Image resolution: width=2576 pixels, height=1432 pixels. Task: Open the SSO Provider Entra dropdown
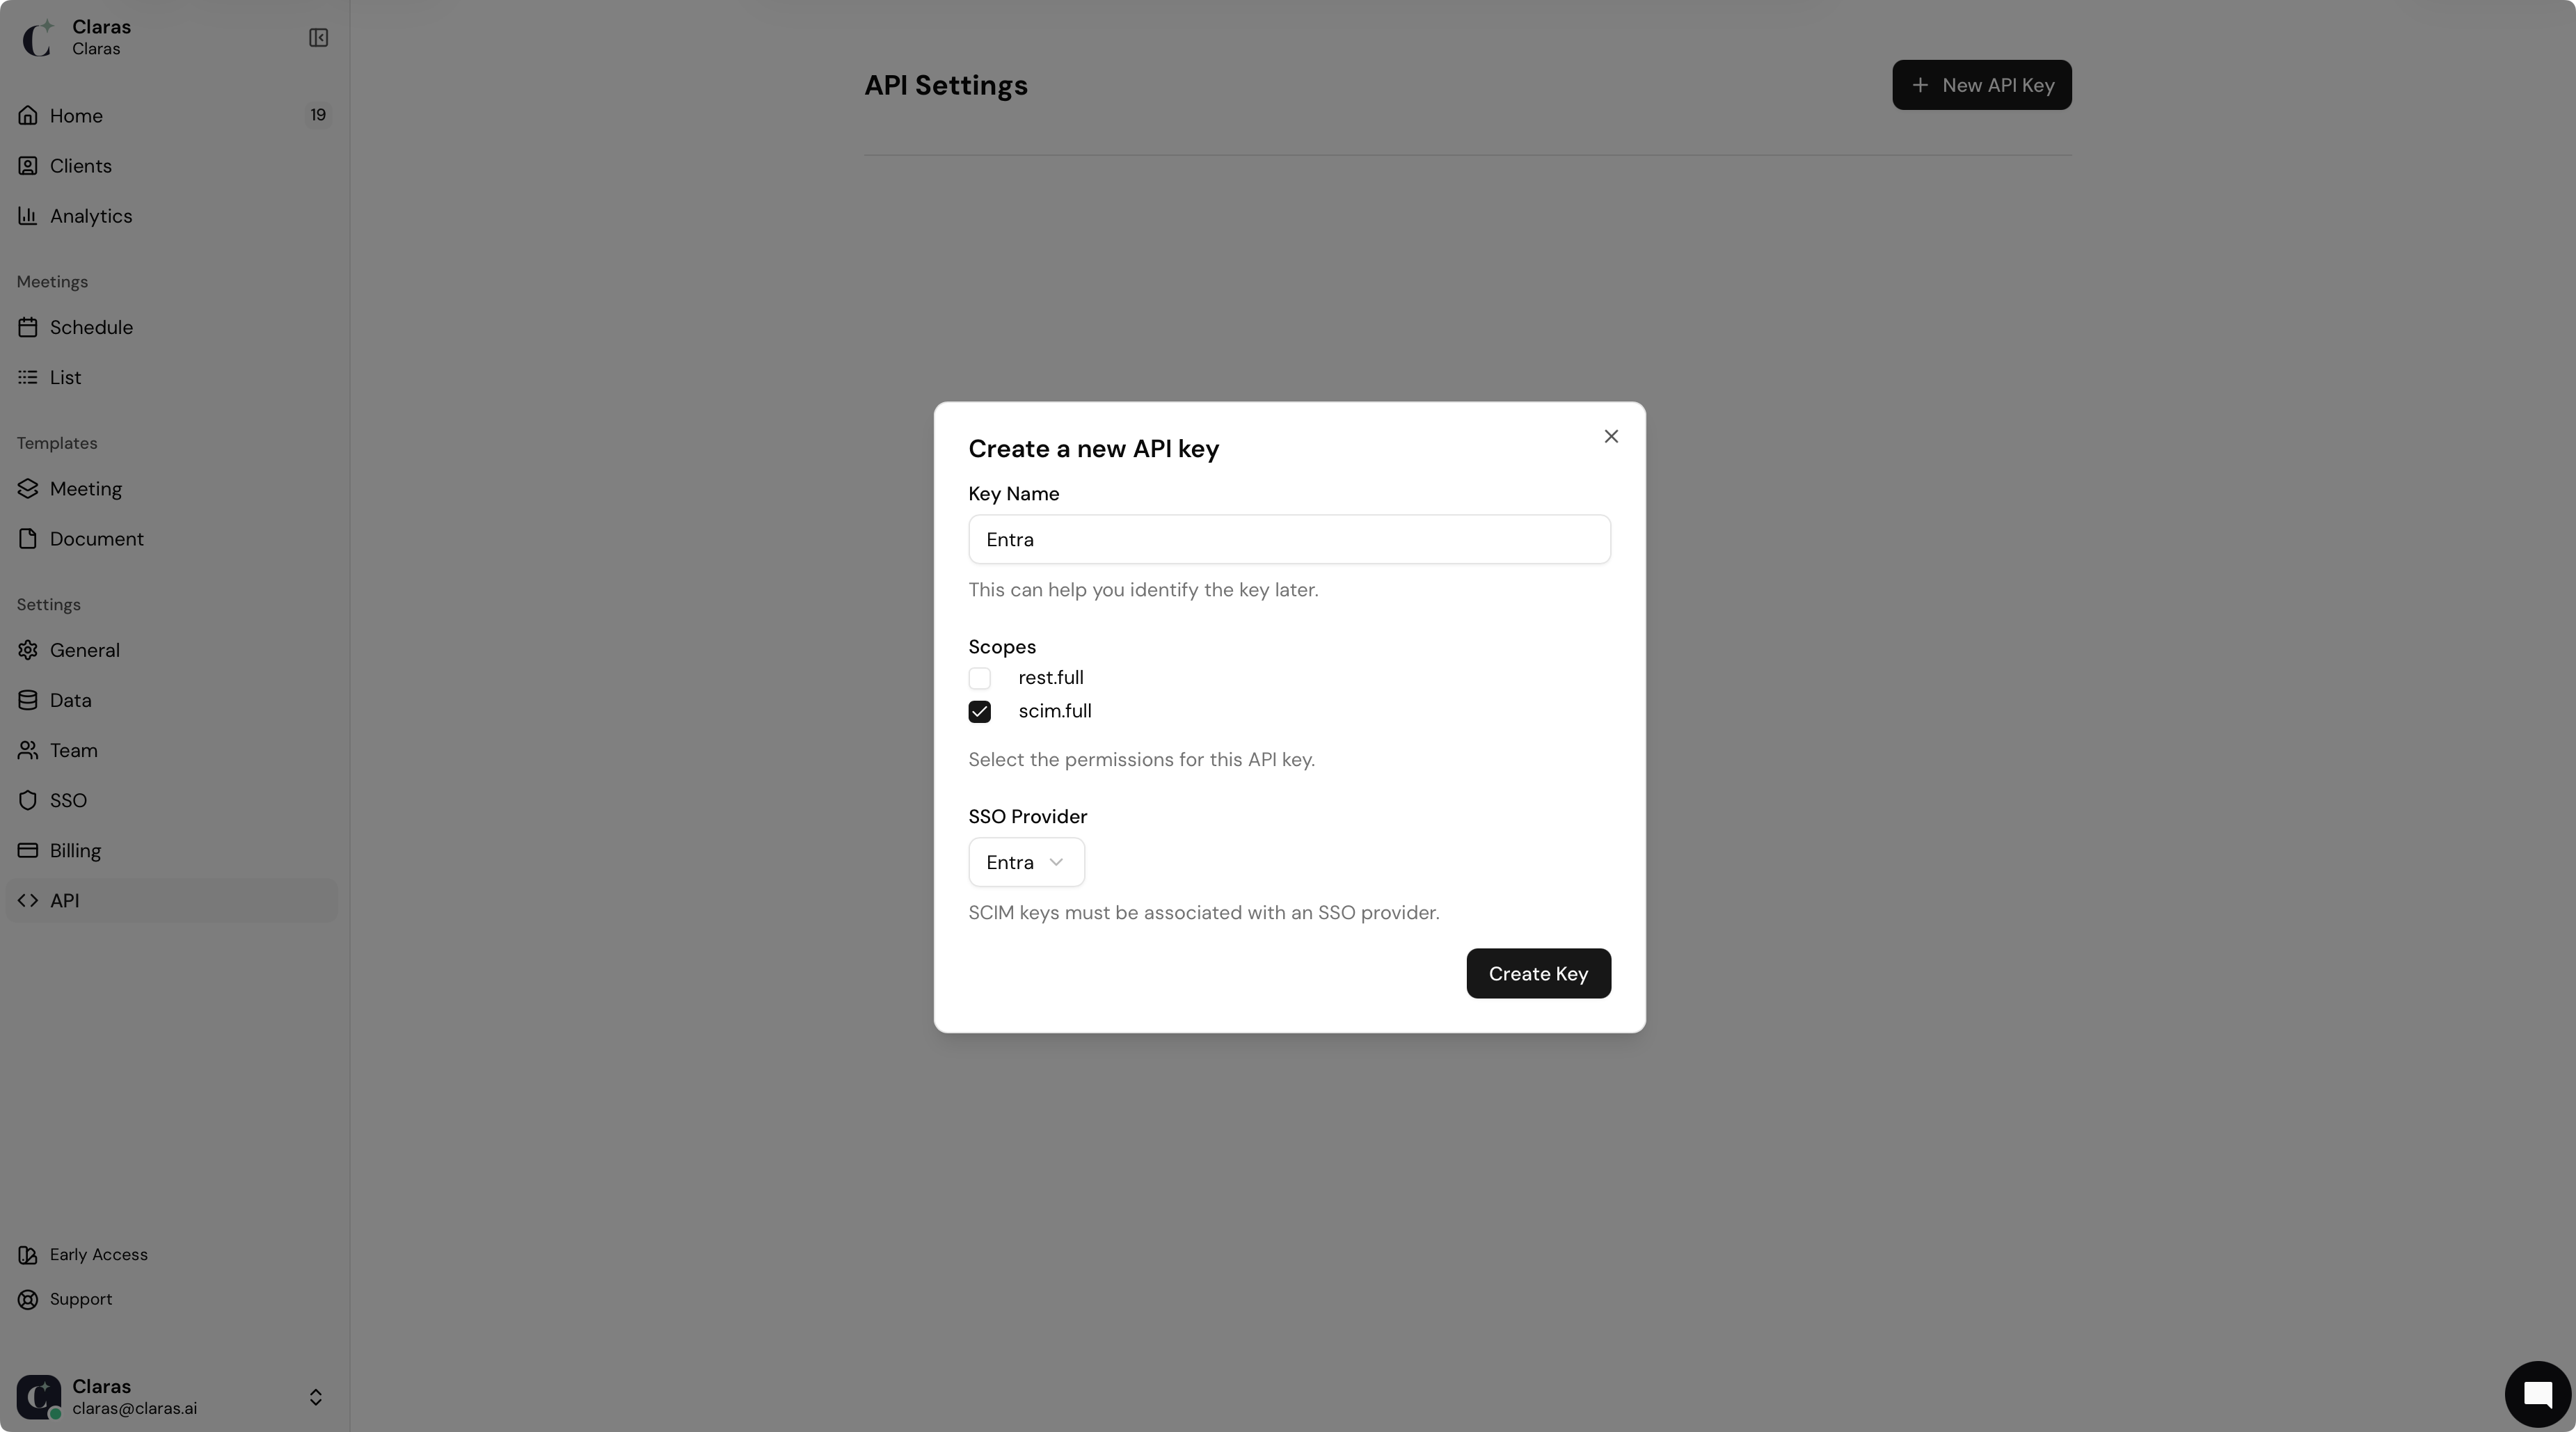1026,862
